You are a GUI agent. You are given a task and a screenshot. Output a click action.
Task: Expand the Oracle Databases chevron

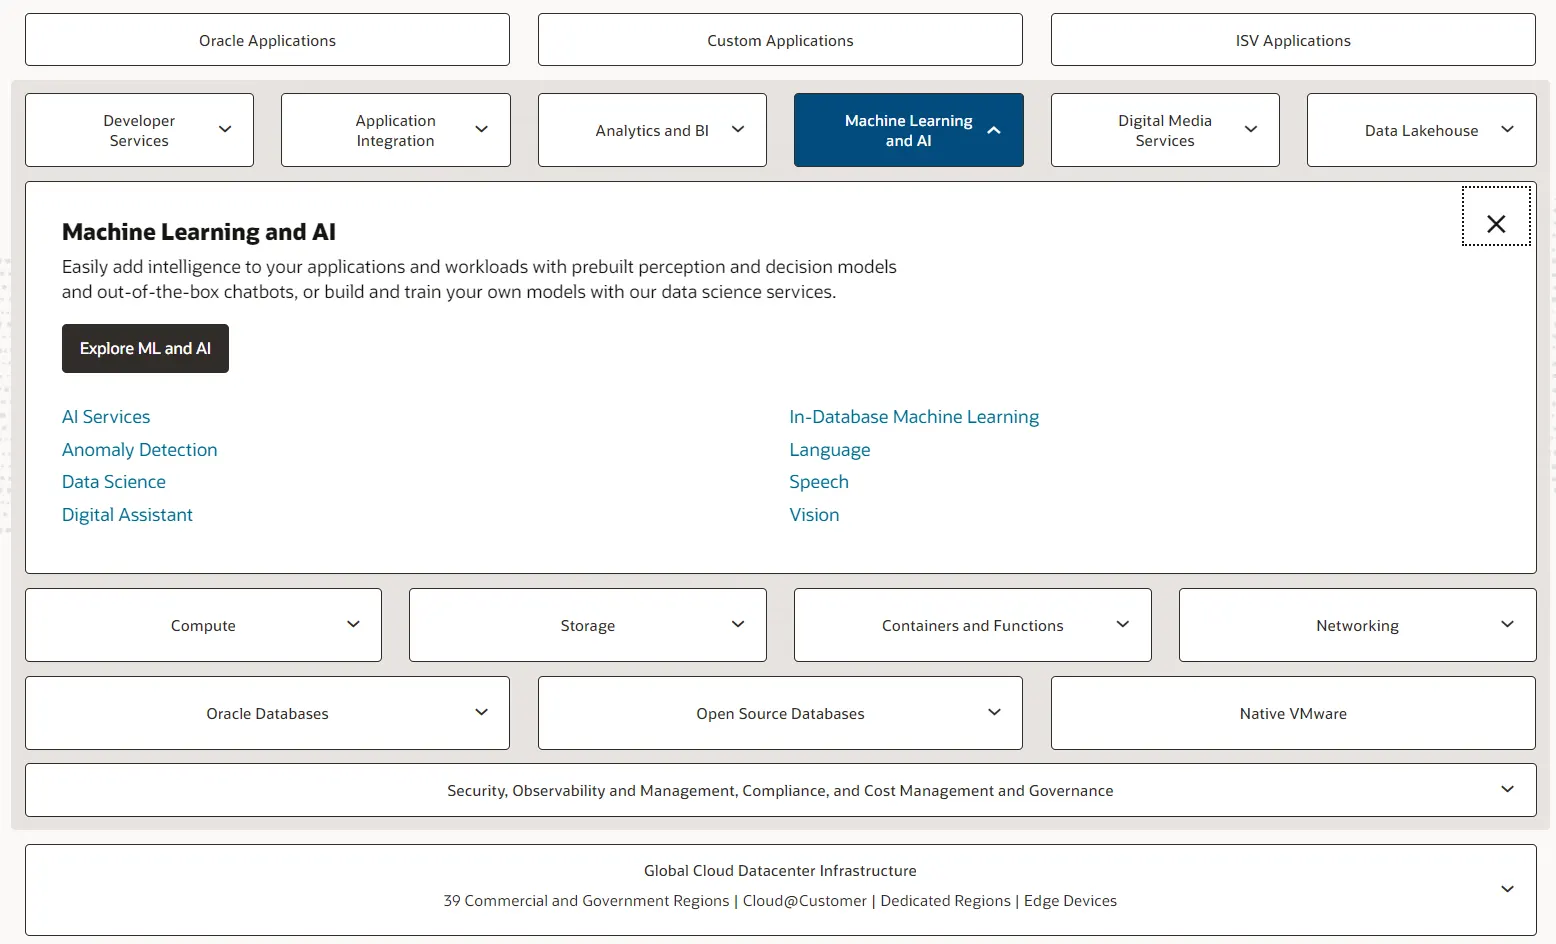coord(481,712)
